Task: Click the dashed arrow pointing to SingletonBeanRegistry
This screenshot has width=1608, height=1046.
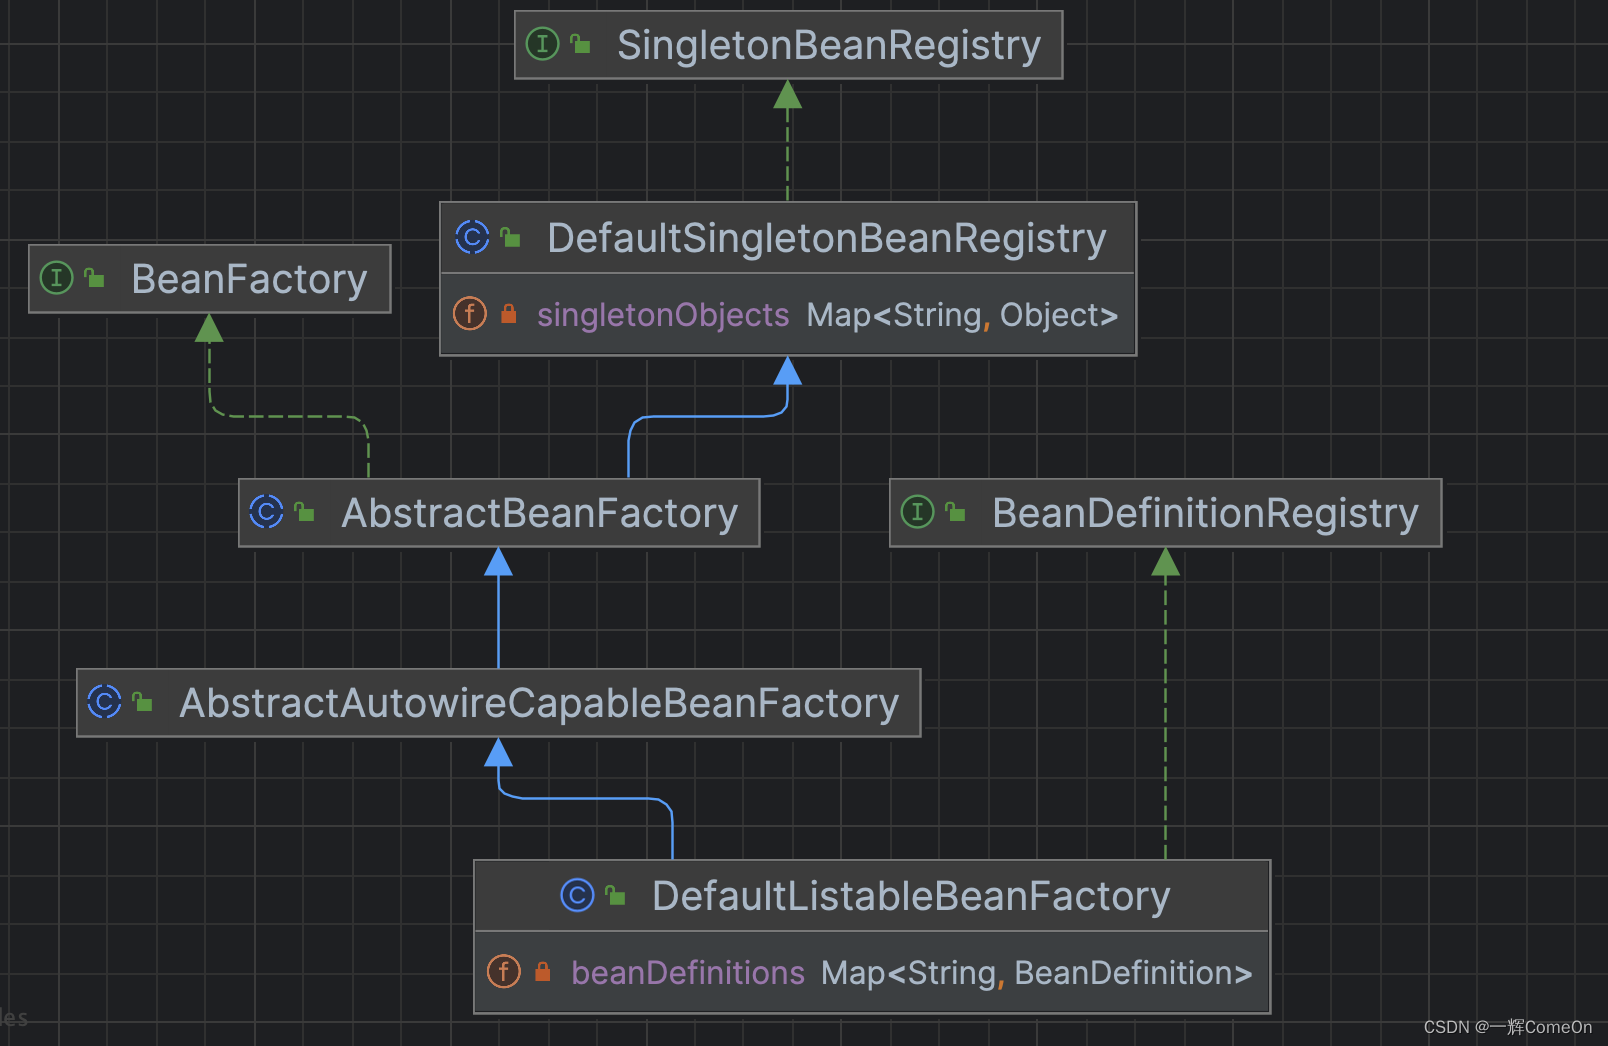Action: coord(788,140)
